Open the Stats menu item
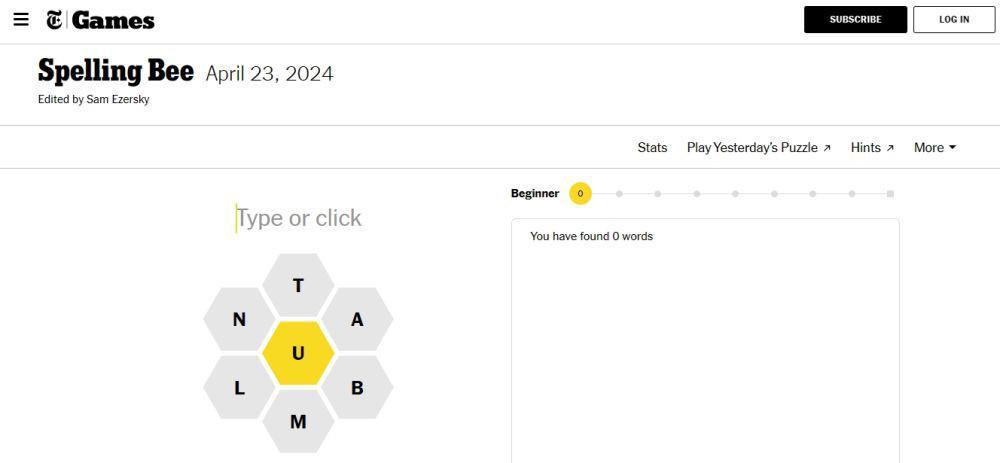1000x463 pixels. click(x=652, y=147)
